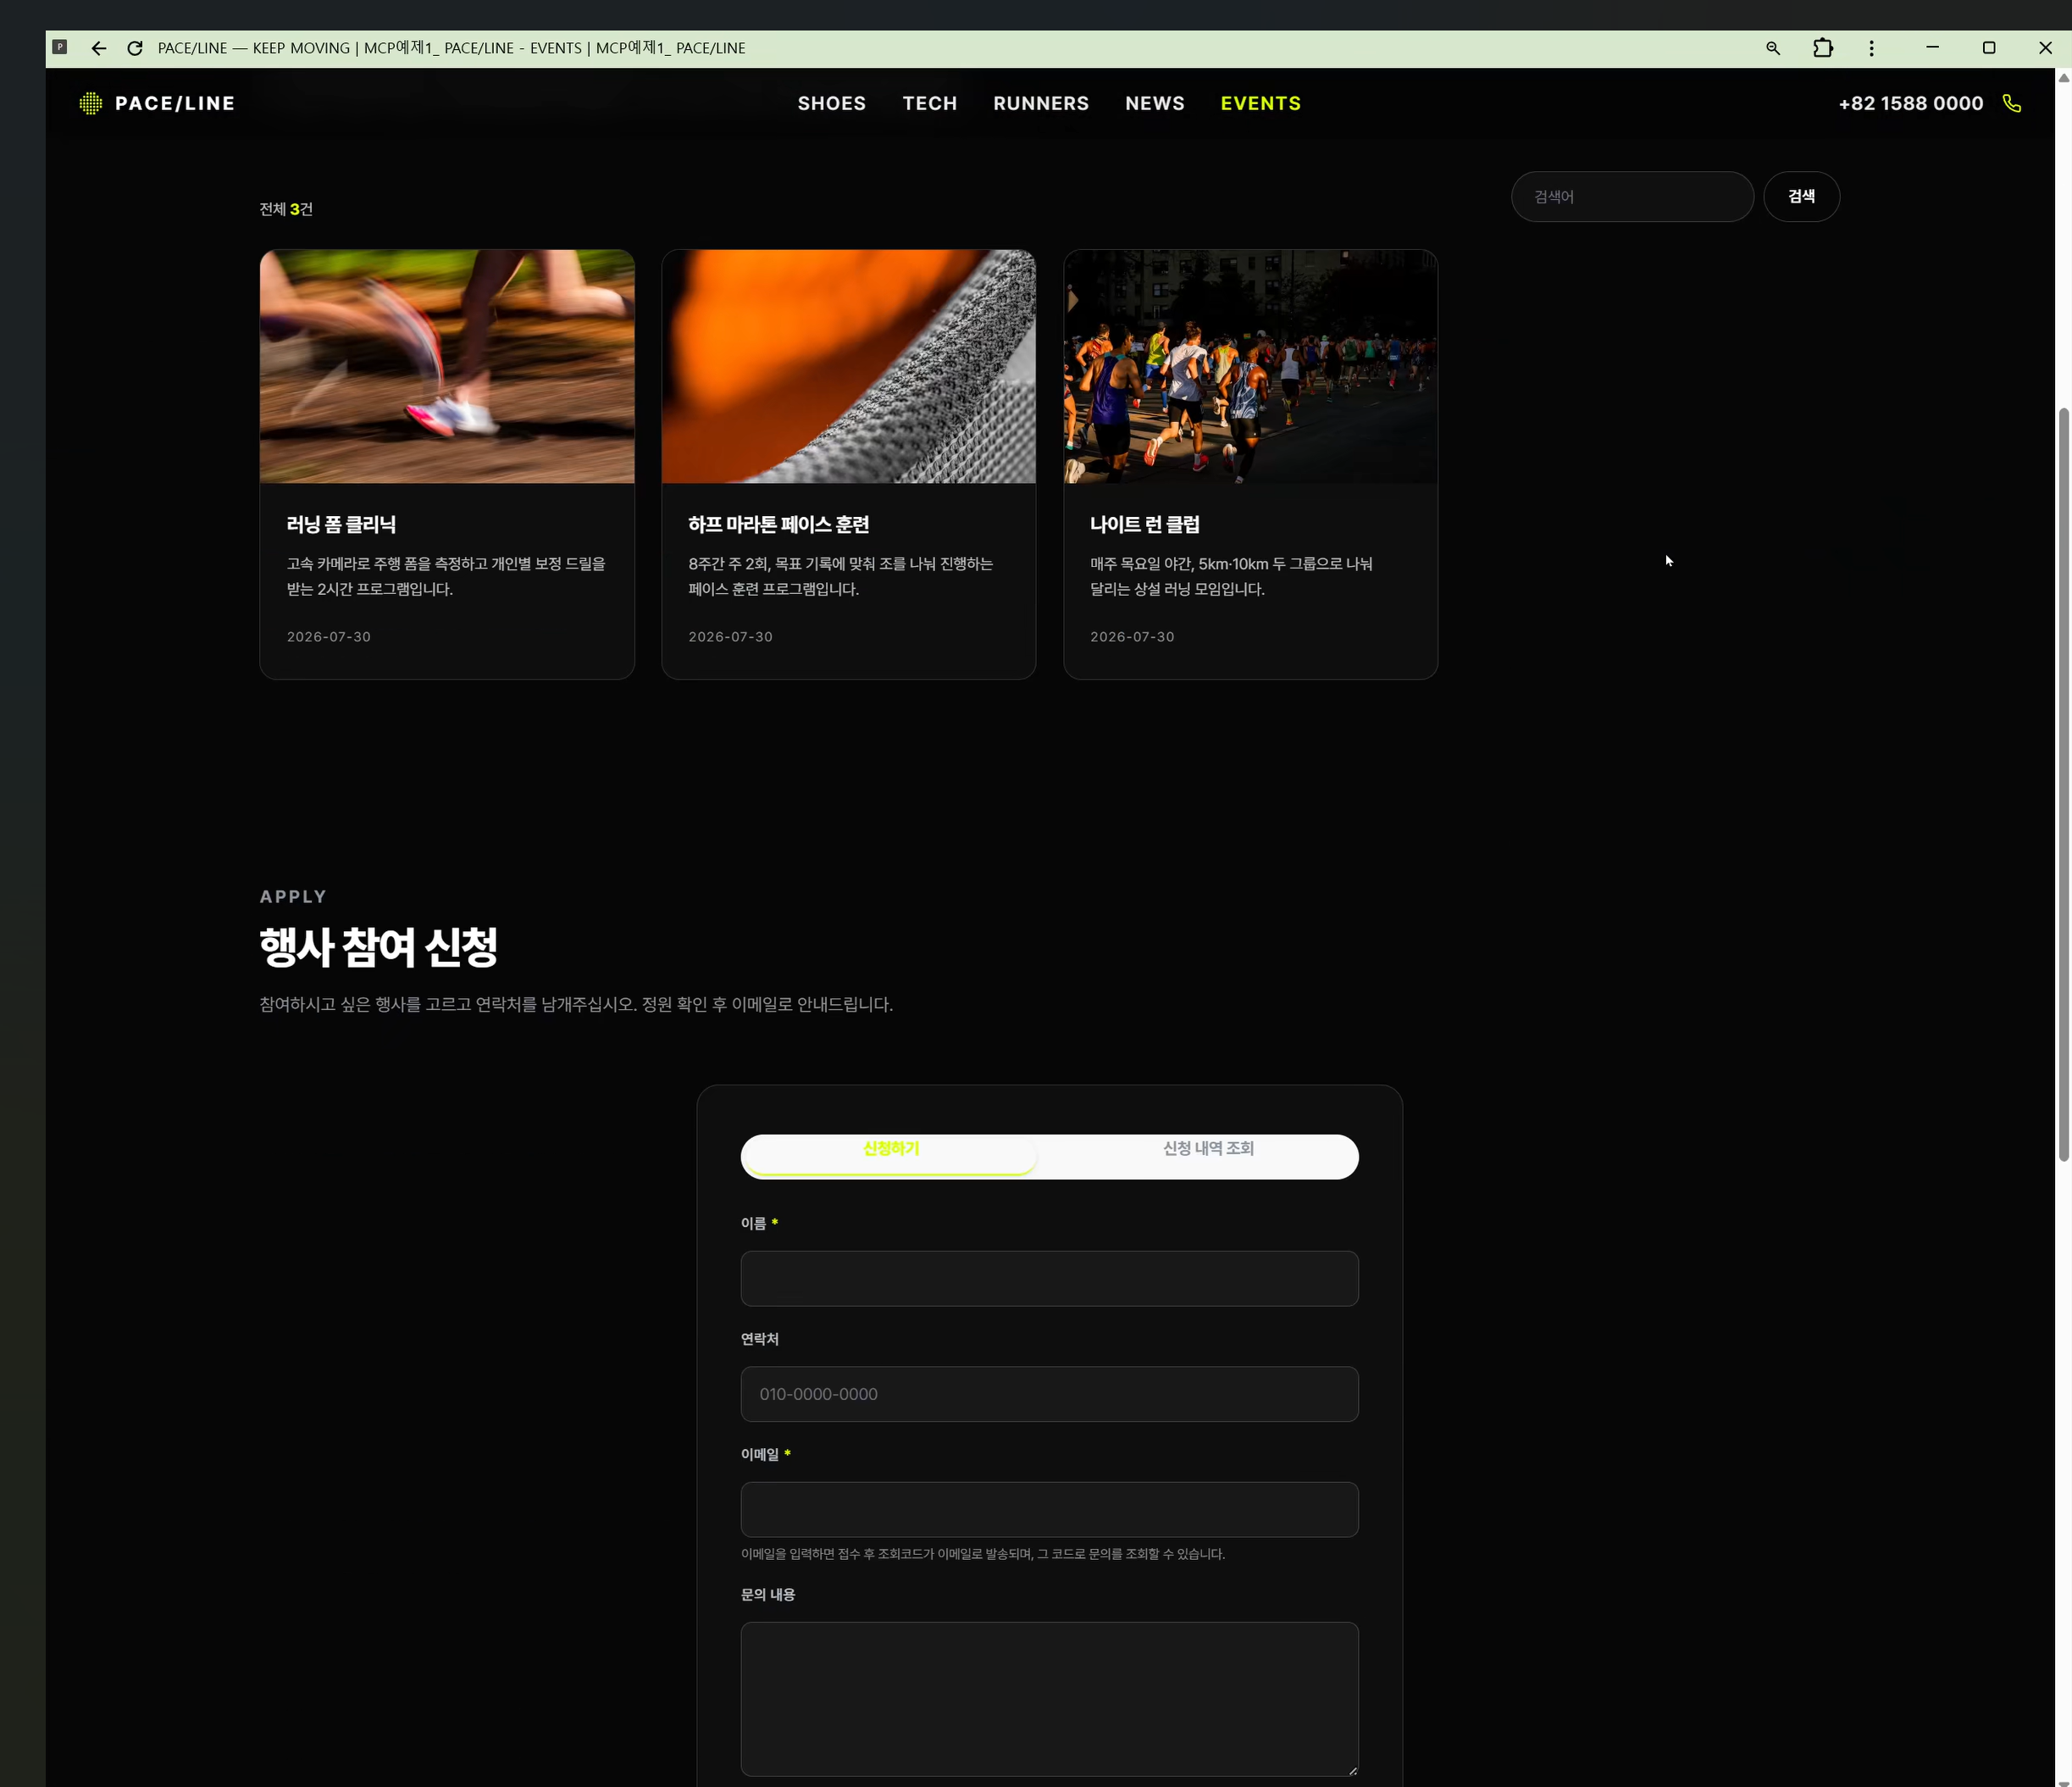
Task: Open the SHOES menu item
Action: coord(831,103)
